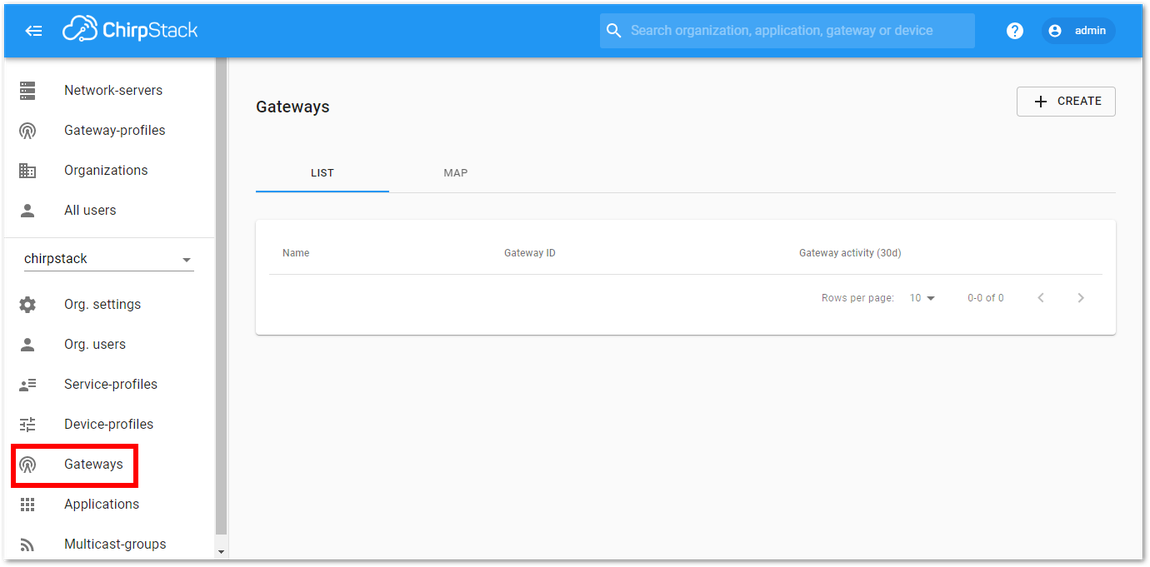The width and height of the screenshot is (1150, 567).
Task: Open Network-servers in sidebar
Action: coord(109,90)
